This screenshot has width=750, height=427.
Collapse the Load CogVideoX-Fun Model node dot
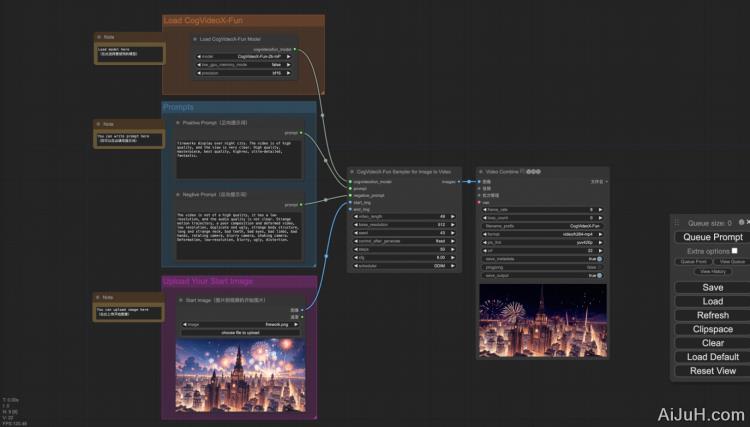pos(196,39)
